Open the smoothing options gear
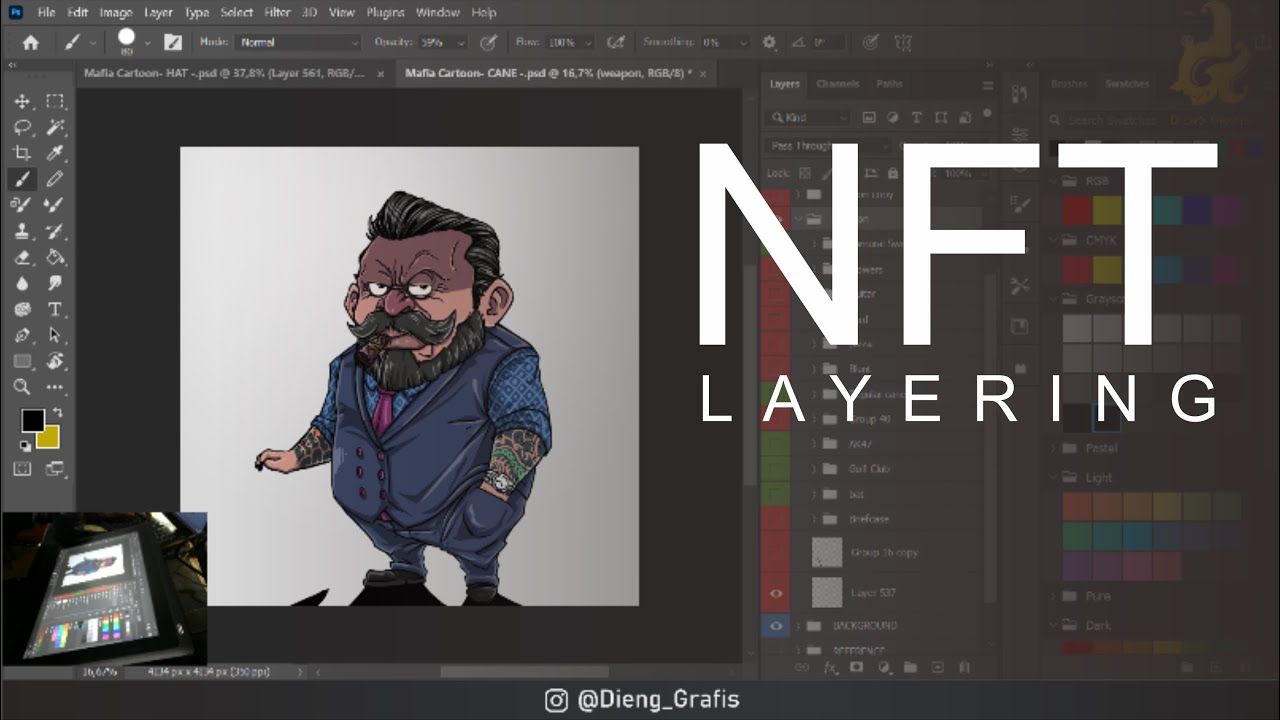This screenshot has width=1280, height=720. click(x=769, y=42)
